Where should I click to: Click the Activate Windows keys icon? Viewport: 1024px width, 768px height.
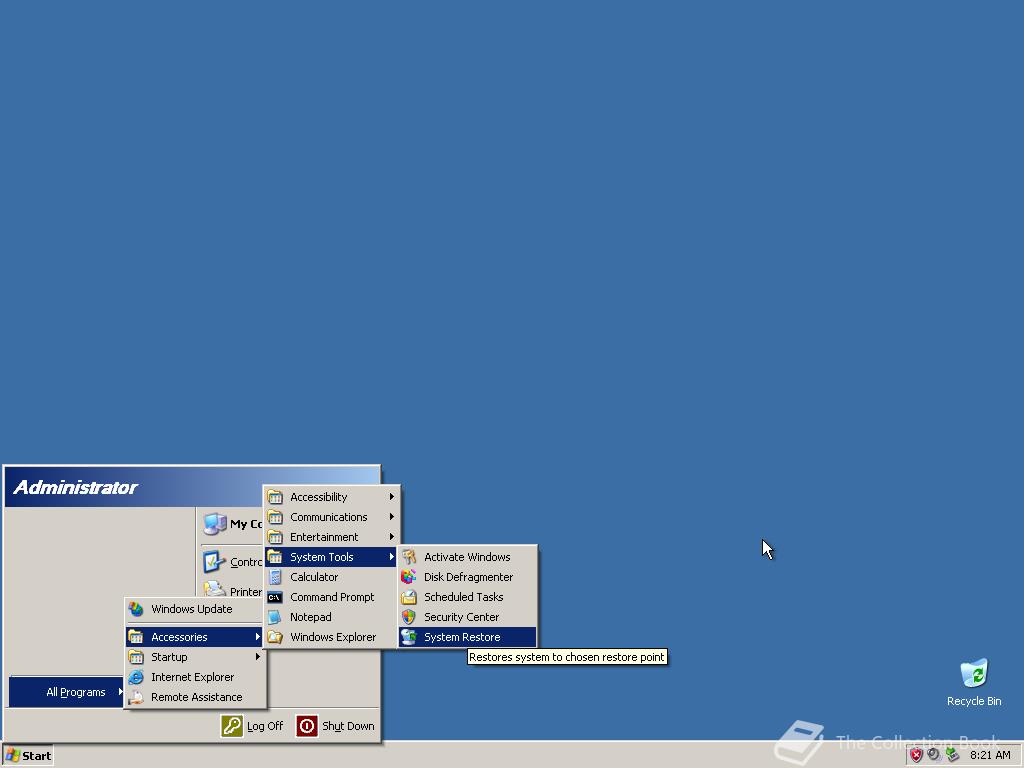point(409,557)
